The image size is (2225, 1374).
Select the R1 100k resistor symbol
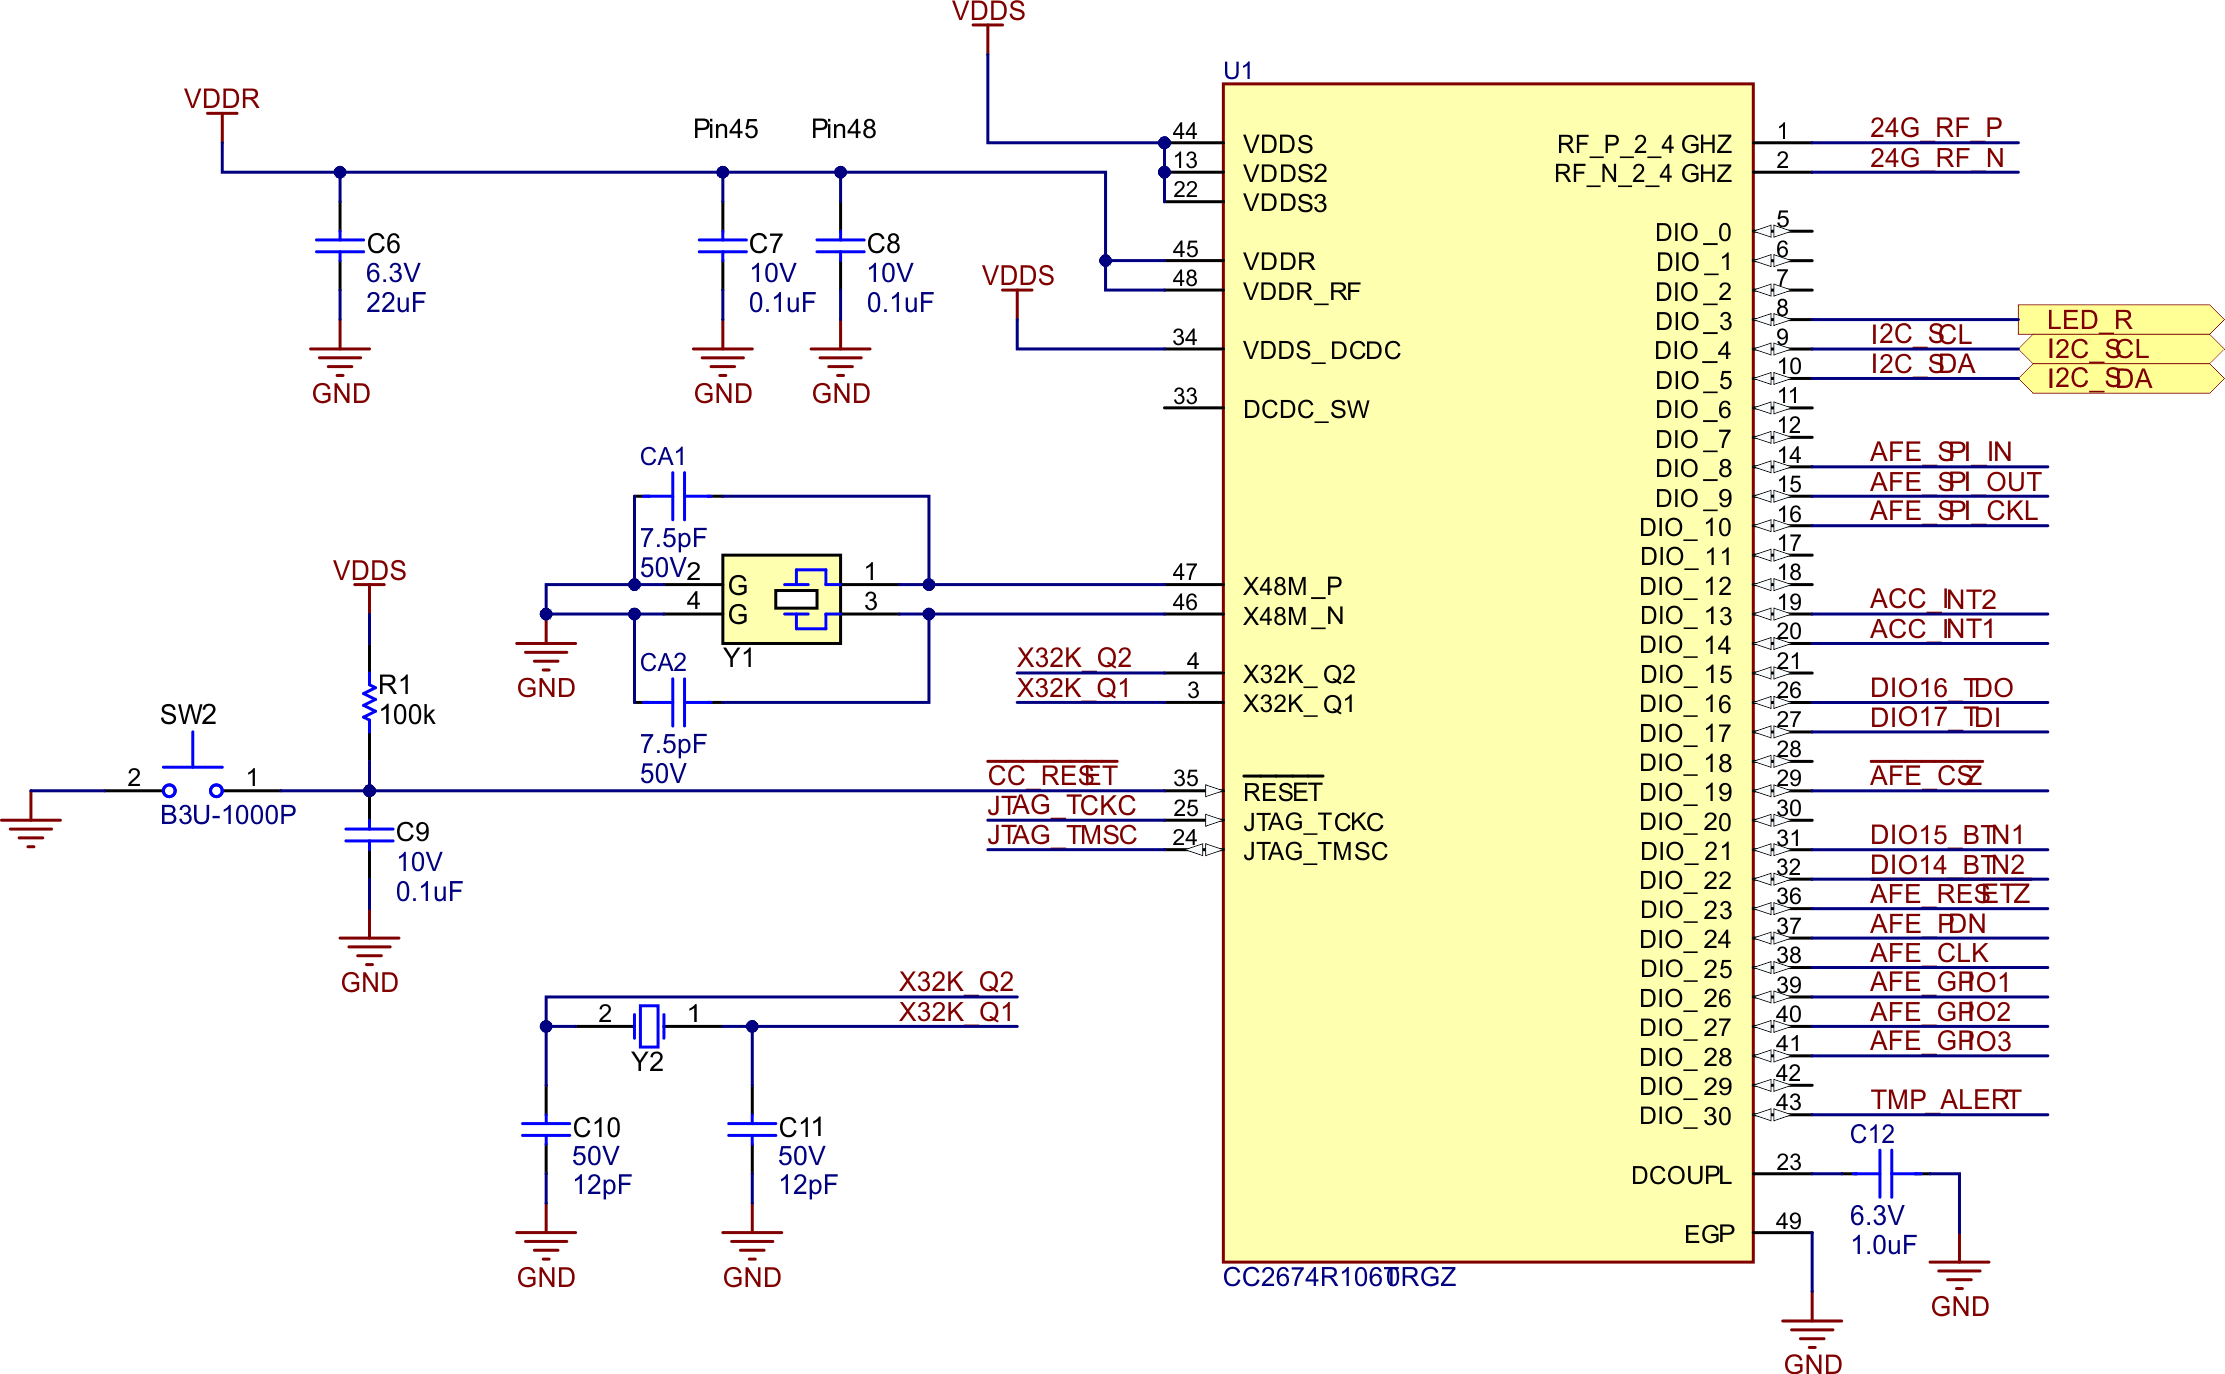[369, 700]
